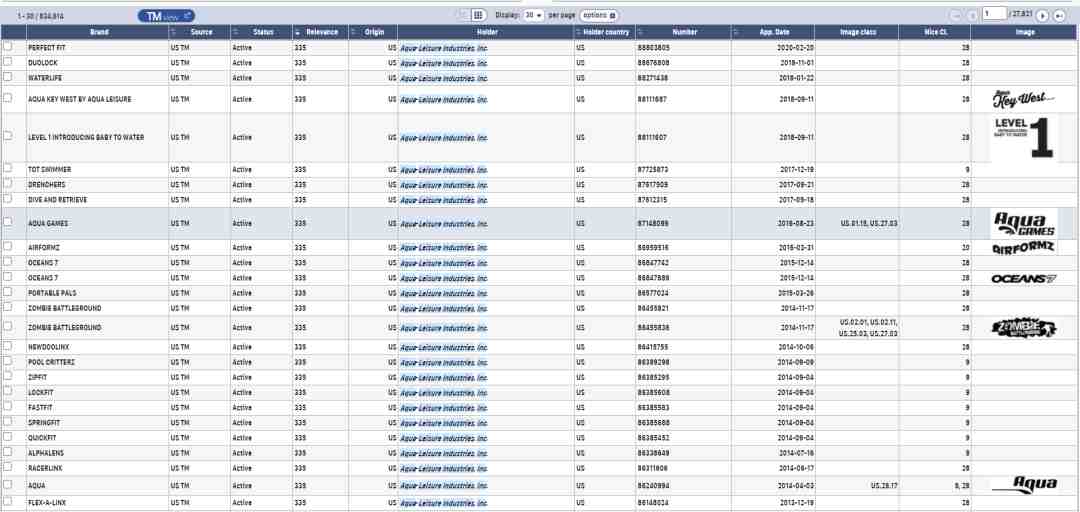Image resolution: width=1080 pixels, height=512 pixels.
Task: Open the Aqua Games logo image
Action: [1024, 224]
